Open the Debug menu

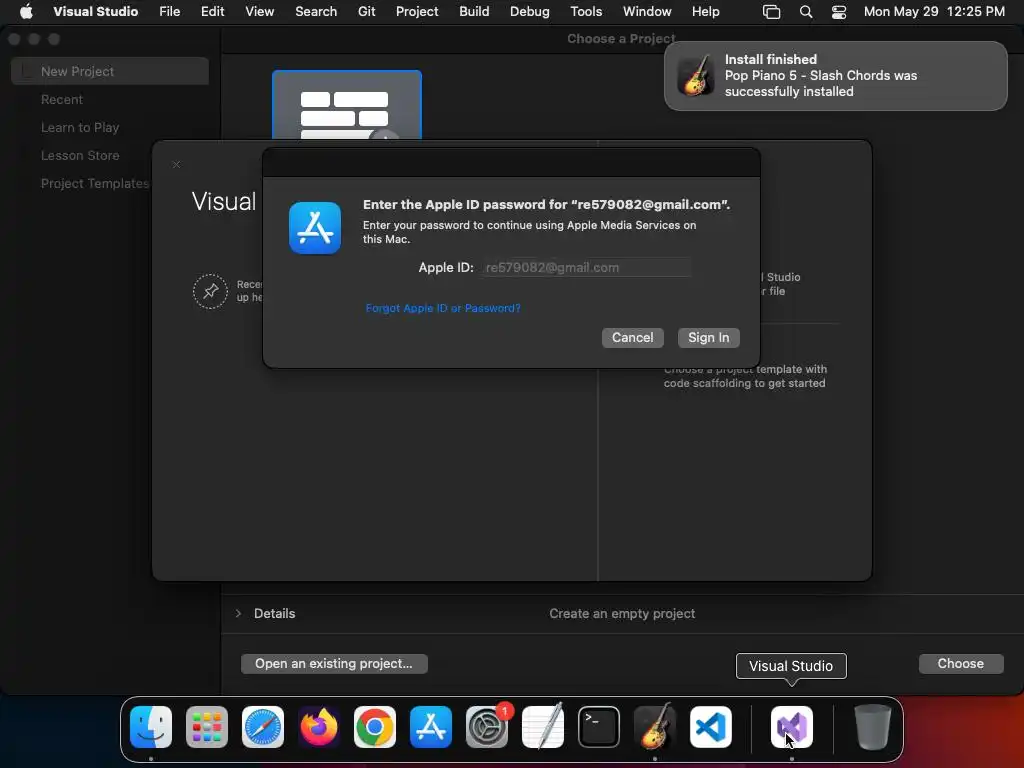pos(529,11)
